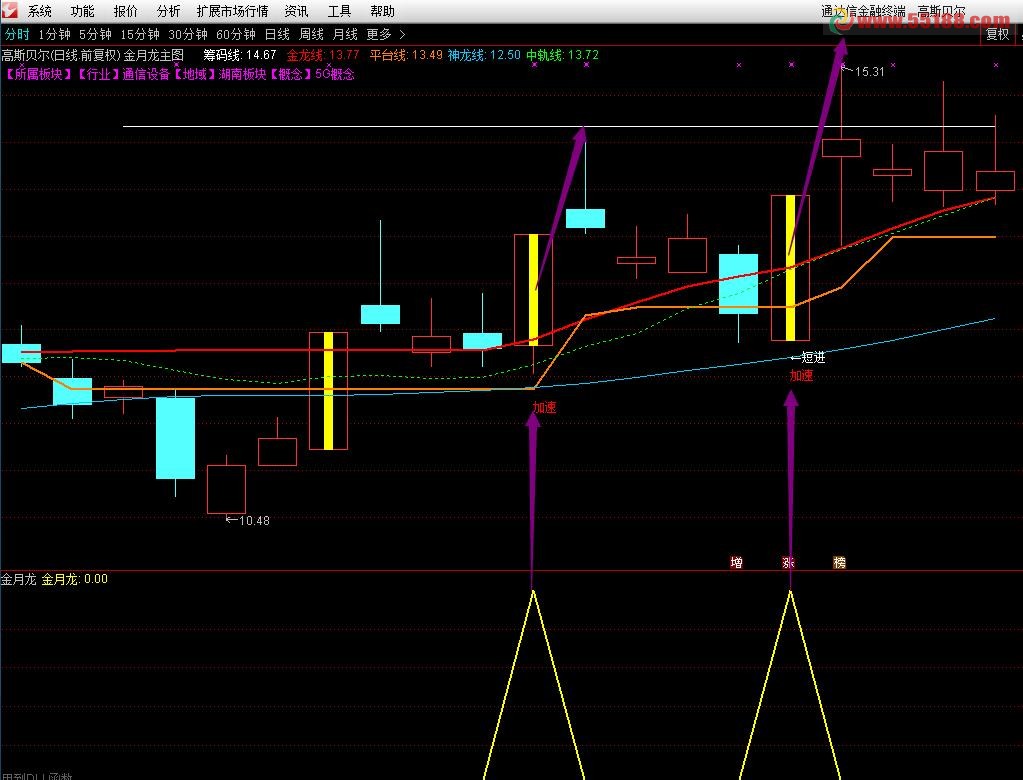
Task: Click the 金龙线 indicator value label
Action: (x=322, y=55)
